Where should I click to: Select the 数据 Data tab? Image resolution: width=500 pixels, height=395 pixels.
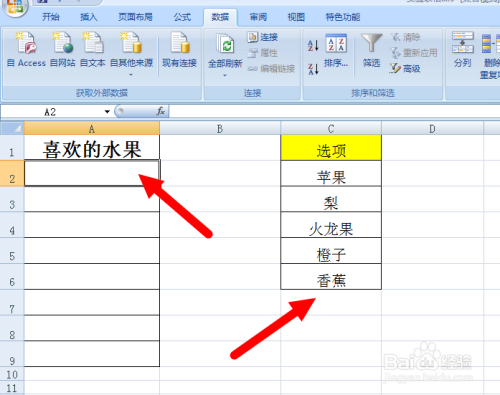(x=220, y=17)
